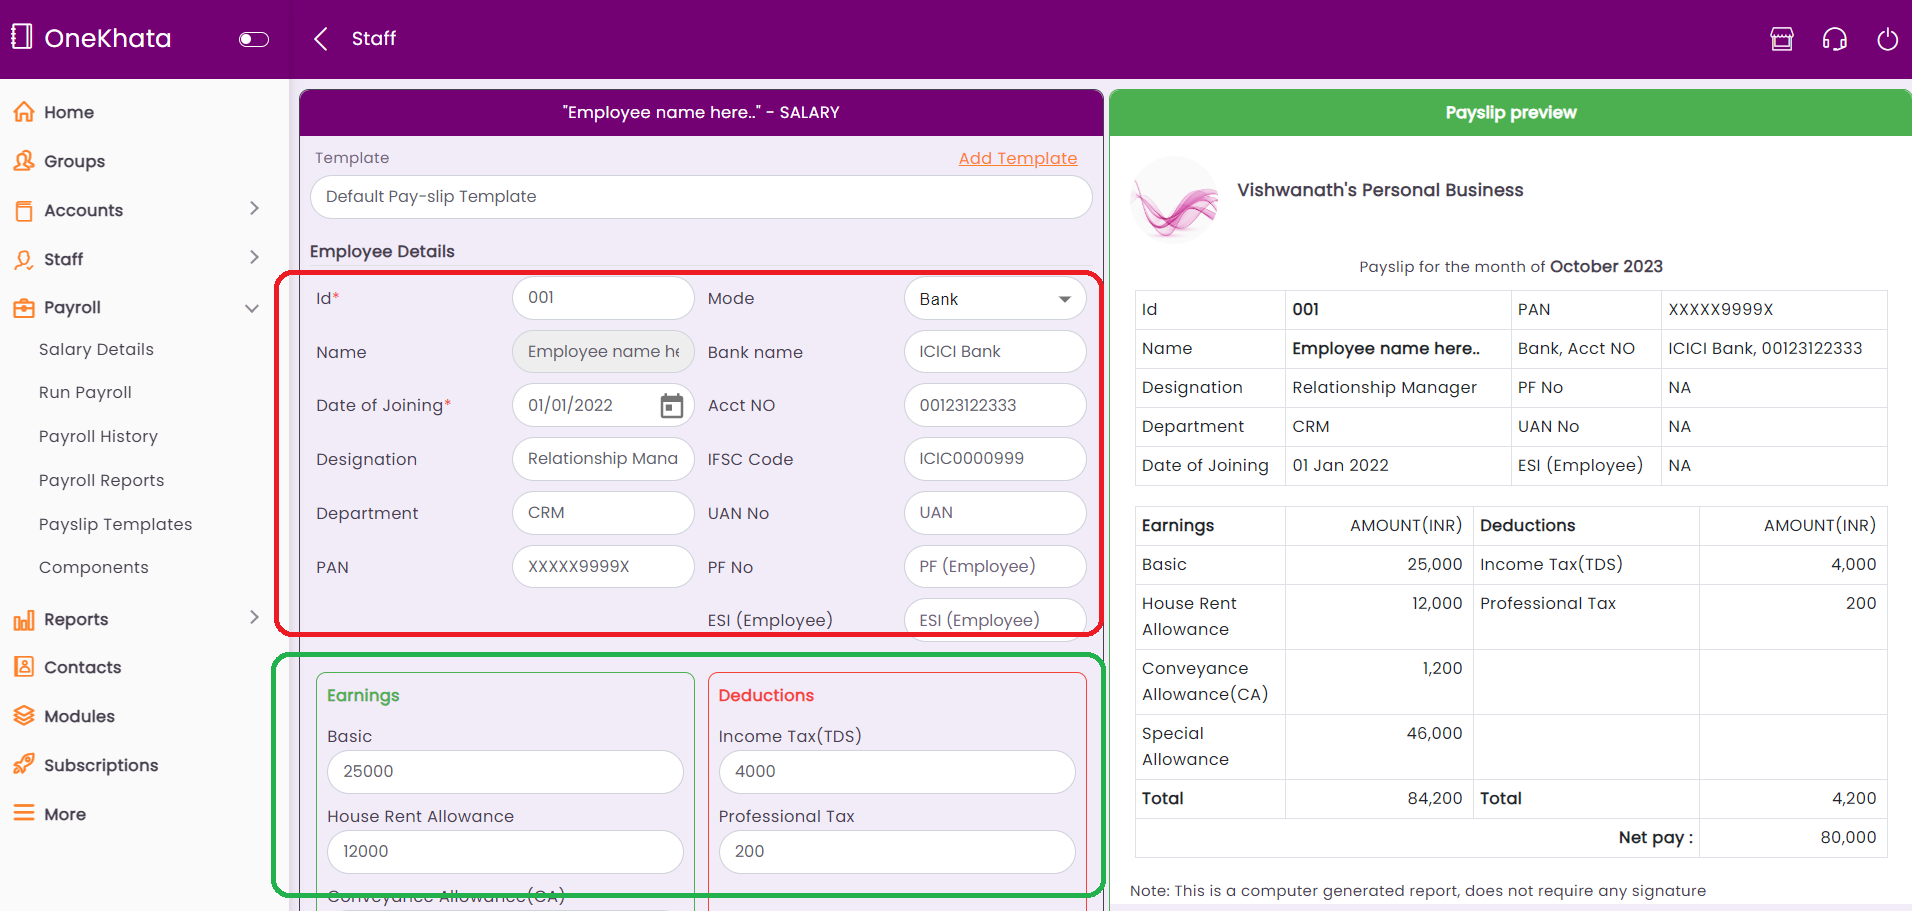The image size is (1912, 911).
Task: Toggle the switch next to OneKhata logo
Action: (254, 39)
